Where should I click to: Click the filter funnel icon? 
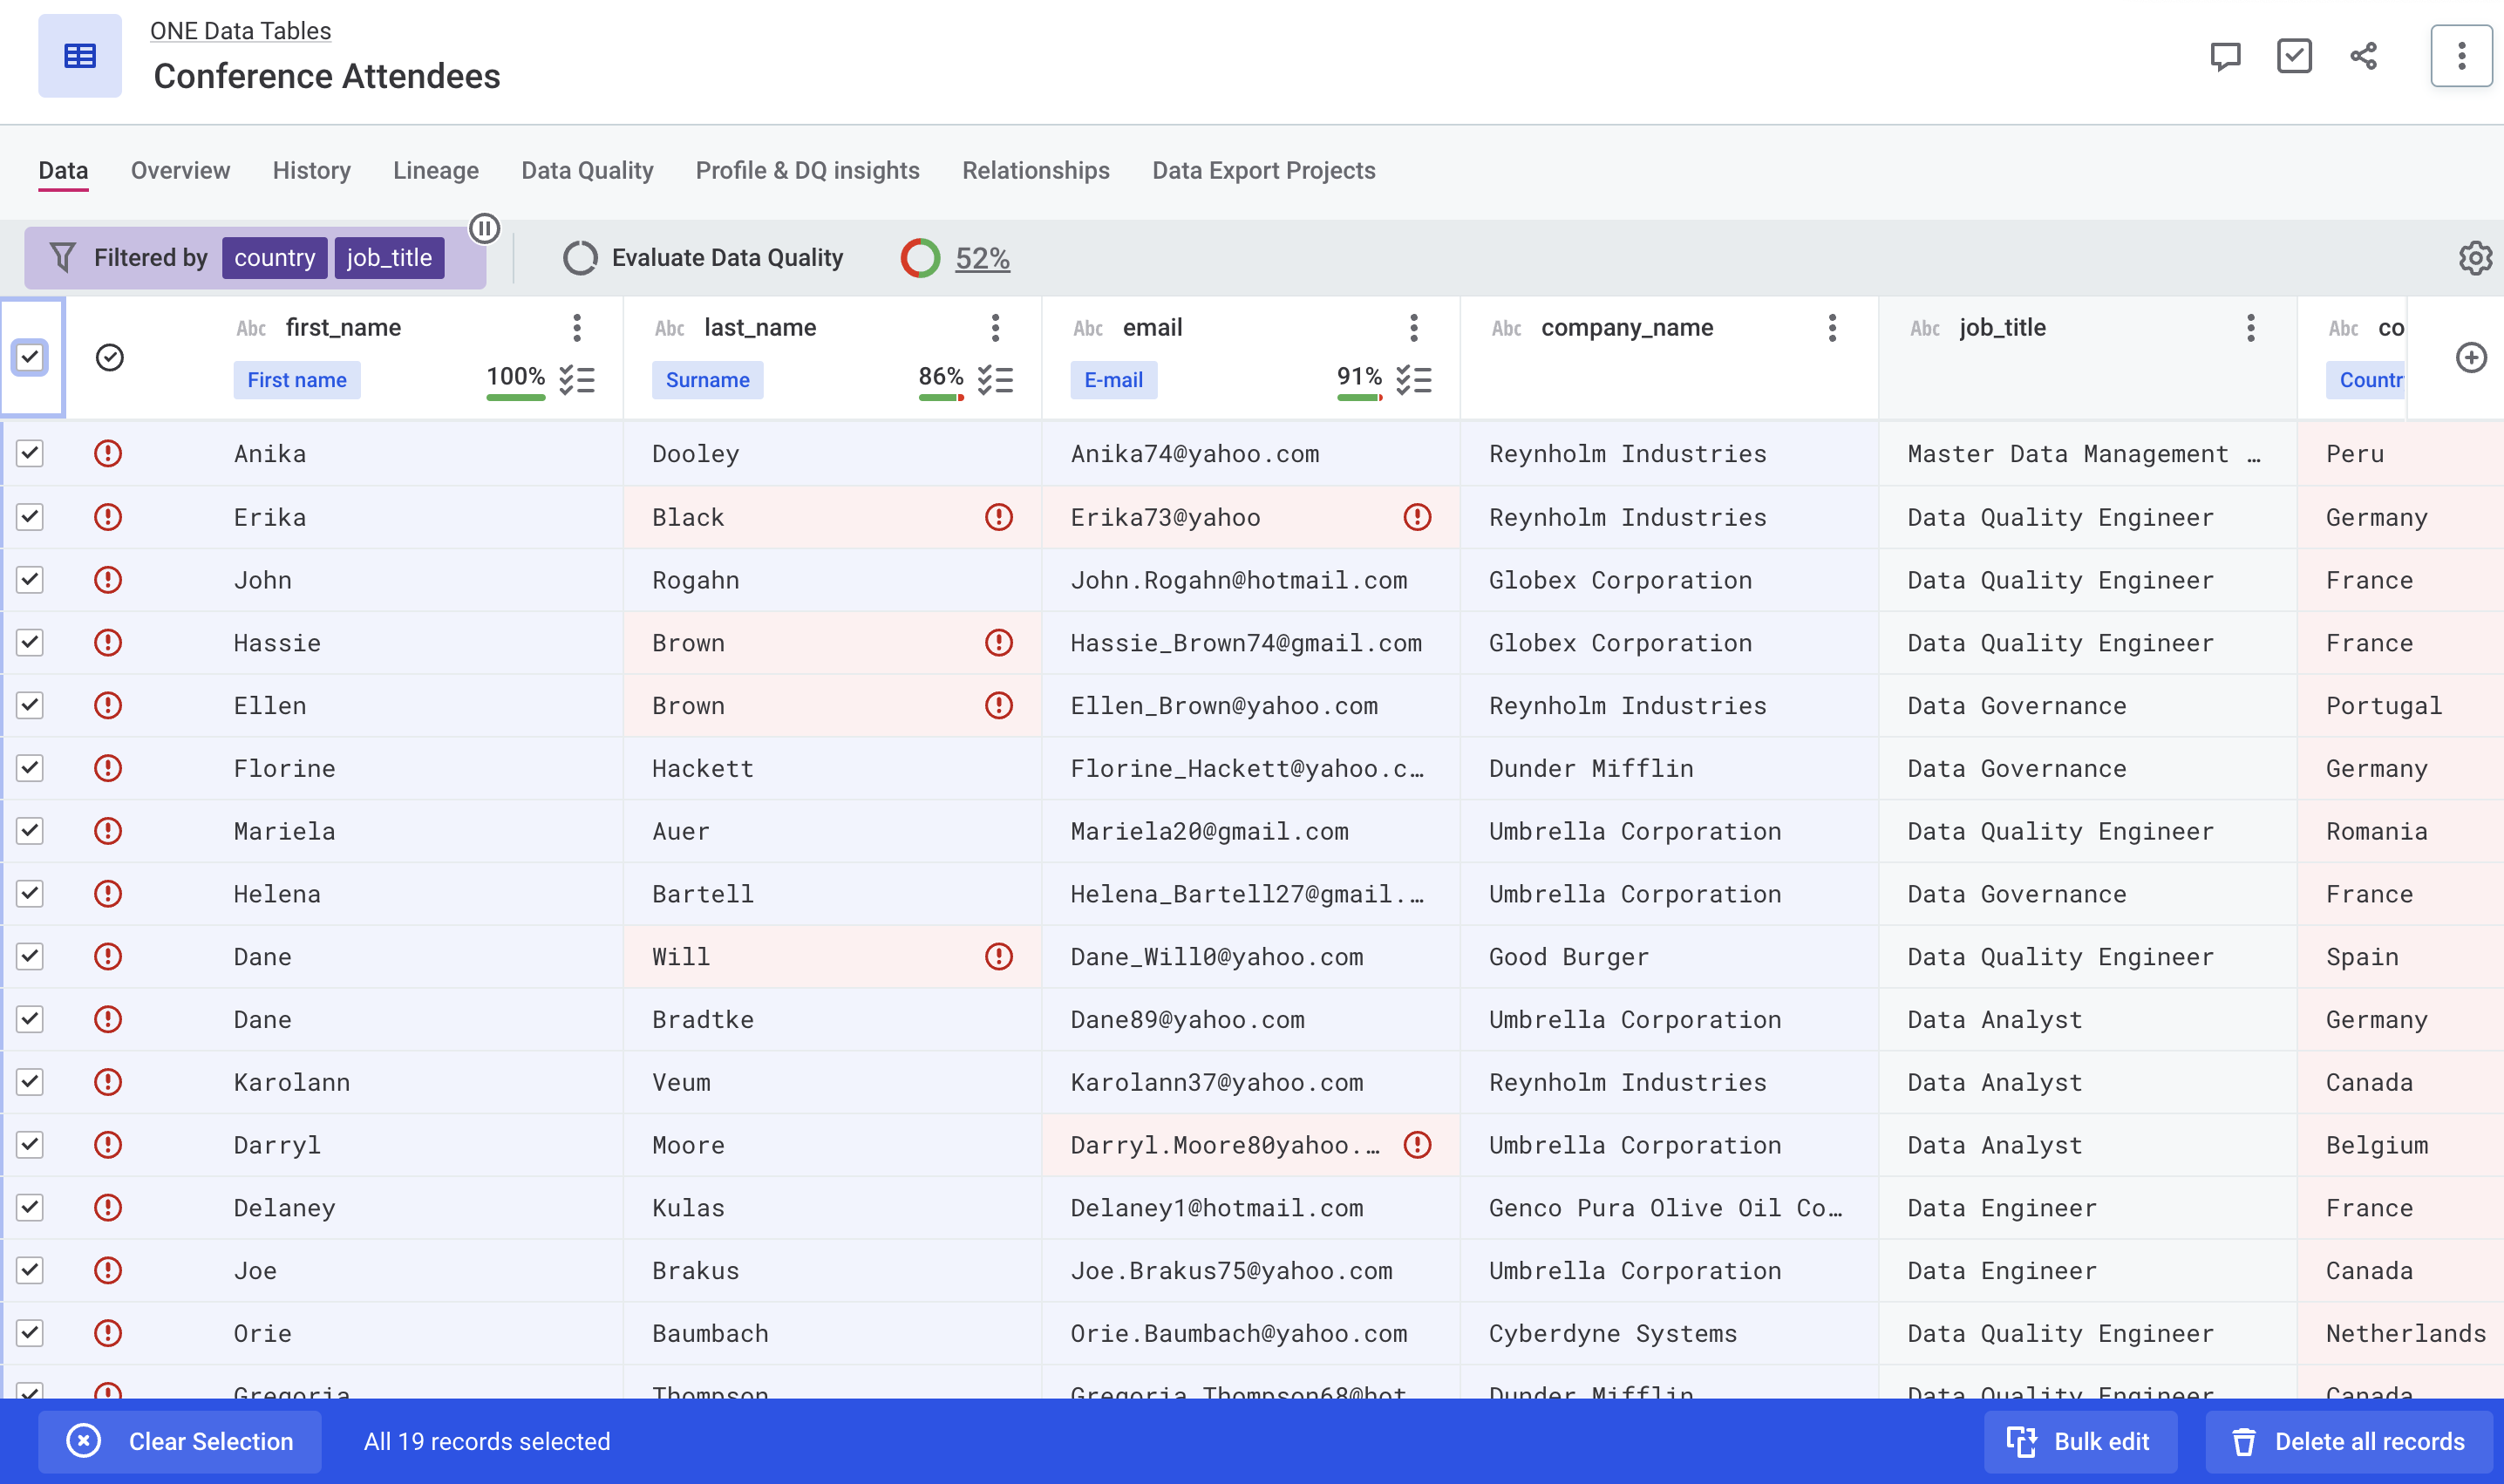(x=63, y=258)
